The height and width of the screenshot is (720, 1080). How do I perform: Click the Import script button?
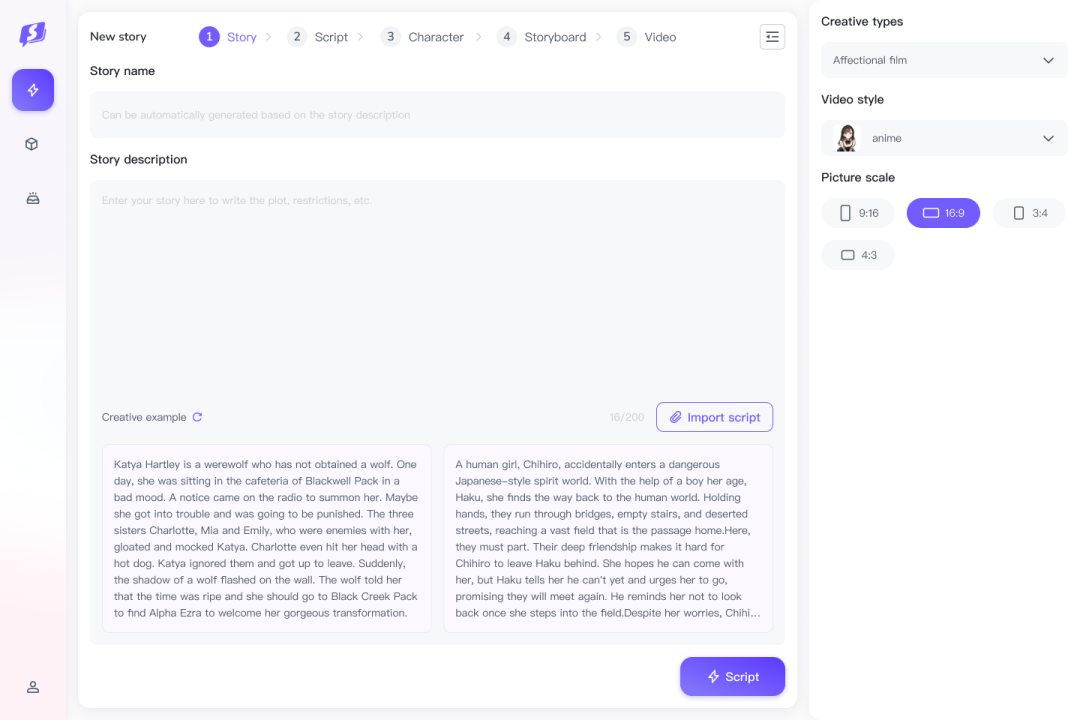pos(714,417)
